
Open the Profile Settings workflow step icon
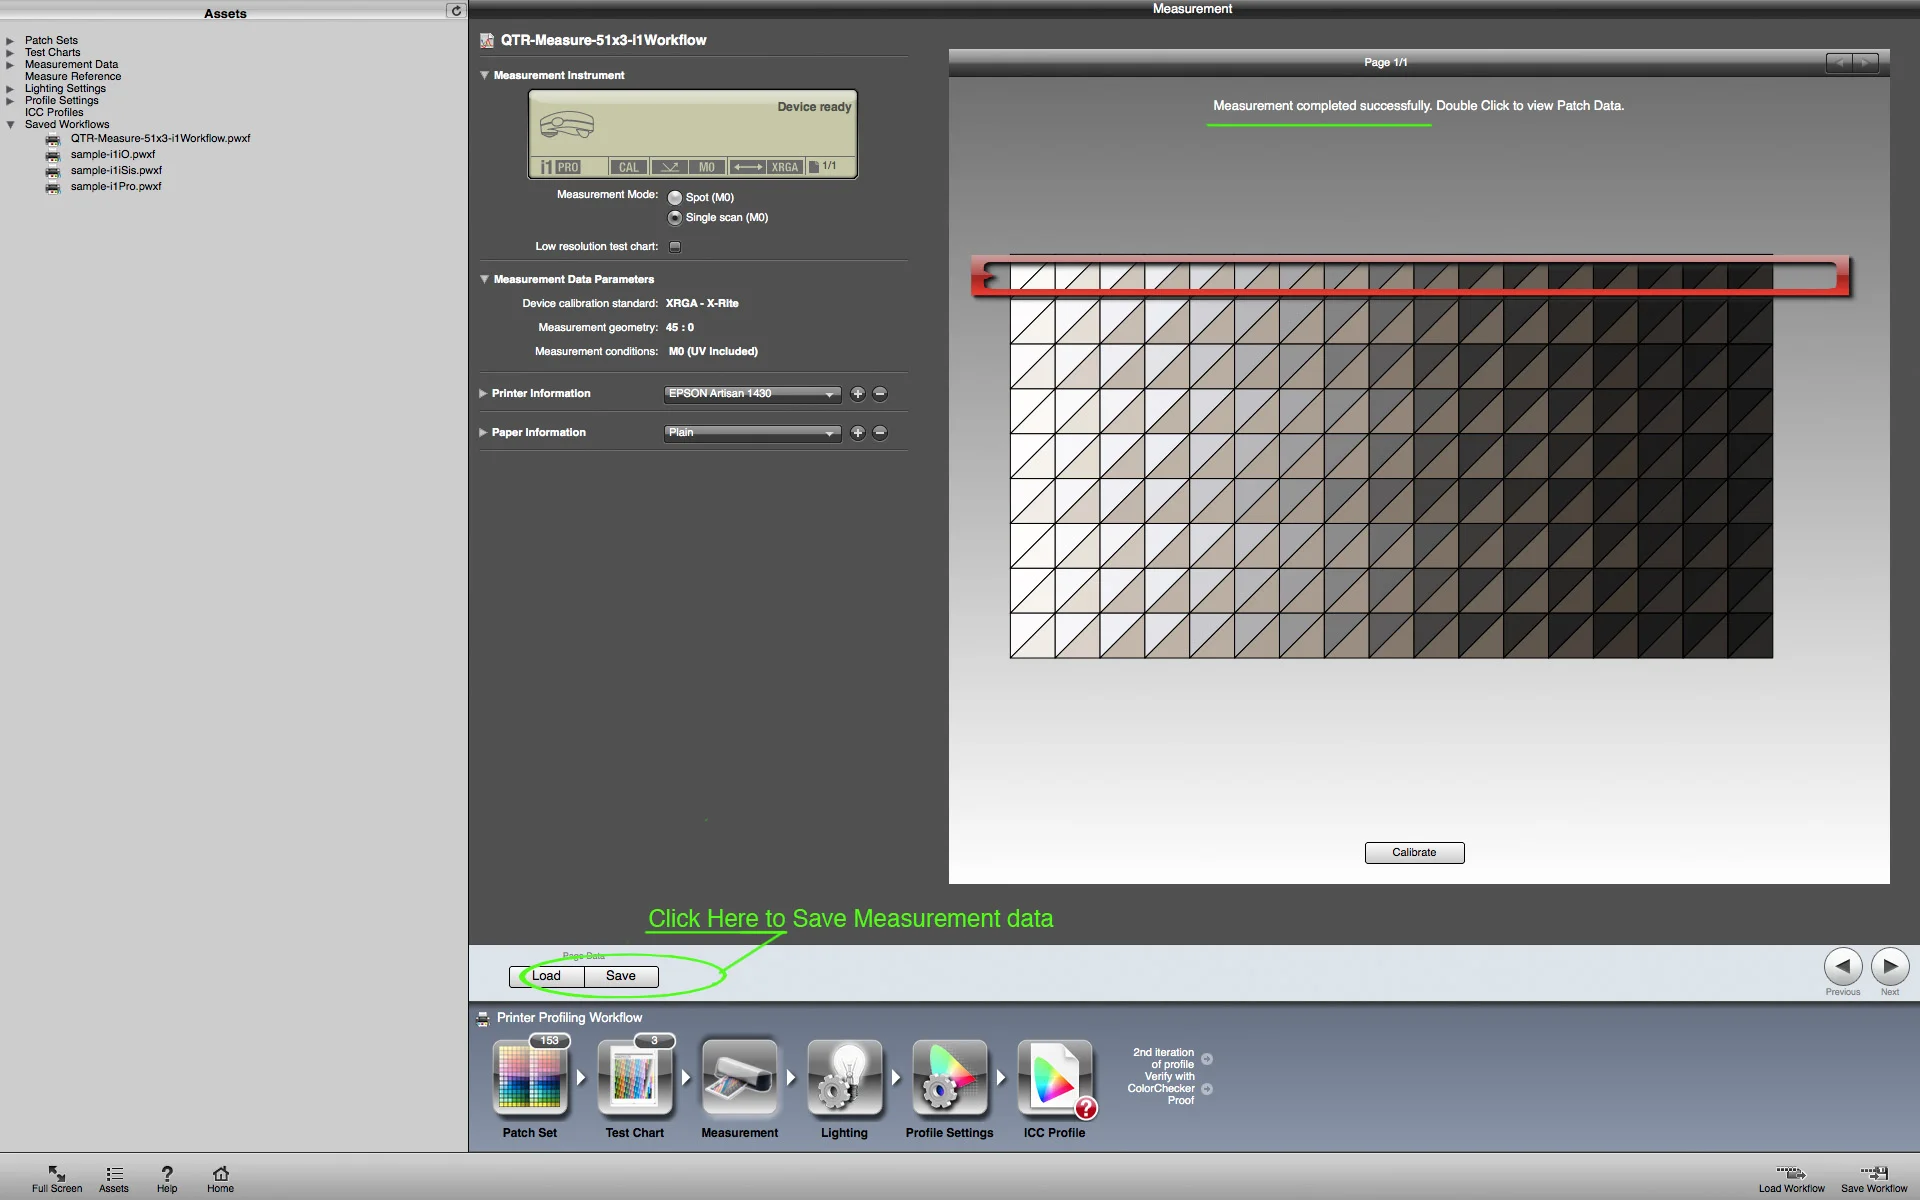click(949, 1077)
